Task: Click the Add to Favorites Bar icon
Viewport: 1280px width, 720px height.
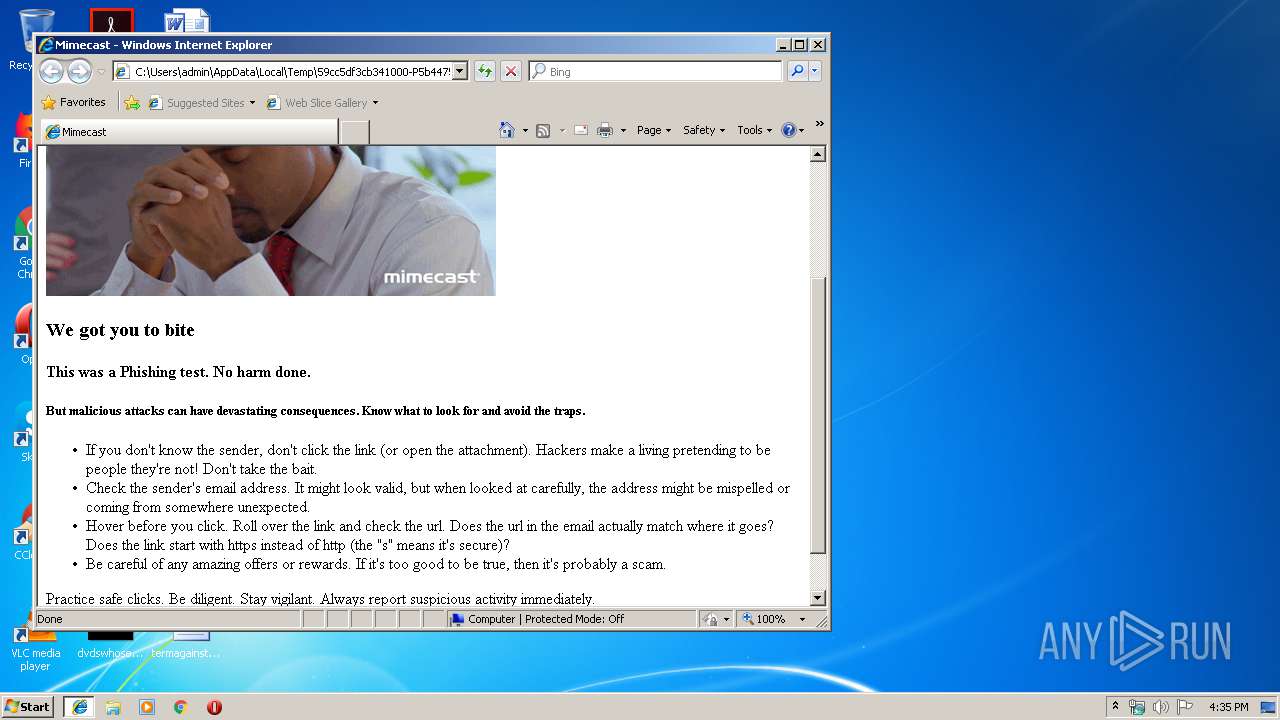Action: (x=132, y=102)
